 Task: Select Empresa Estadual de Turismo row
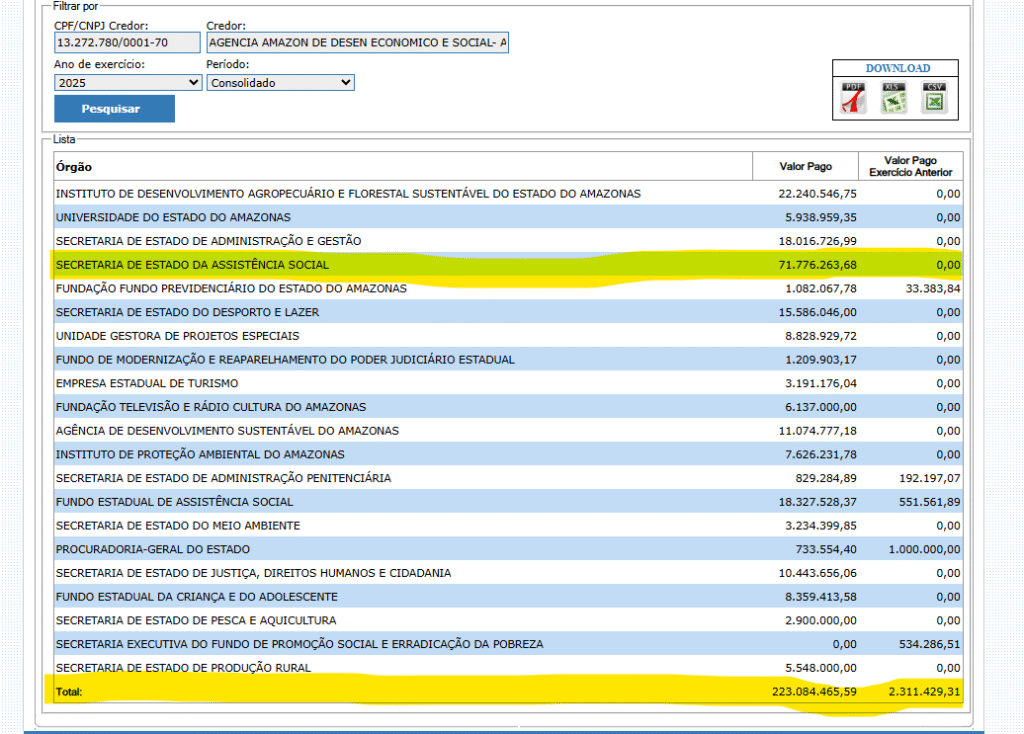tap(508, 383)
